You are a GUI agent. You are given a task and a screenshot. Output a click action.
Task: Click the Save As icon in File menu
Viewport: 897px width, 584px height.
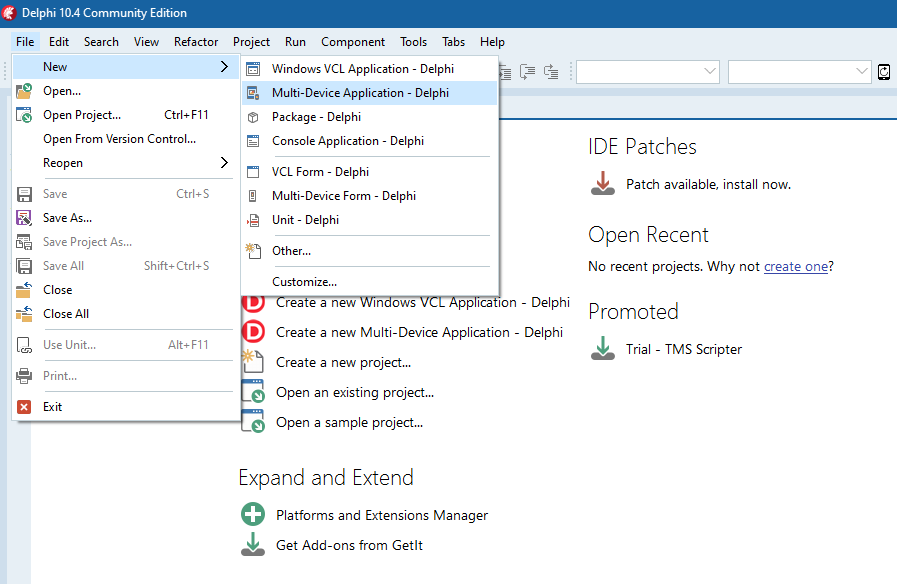point(23,218)
